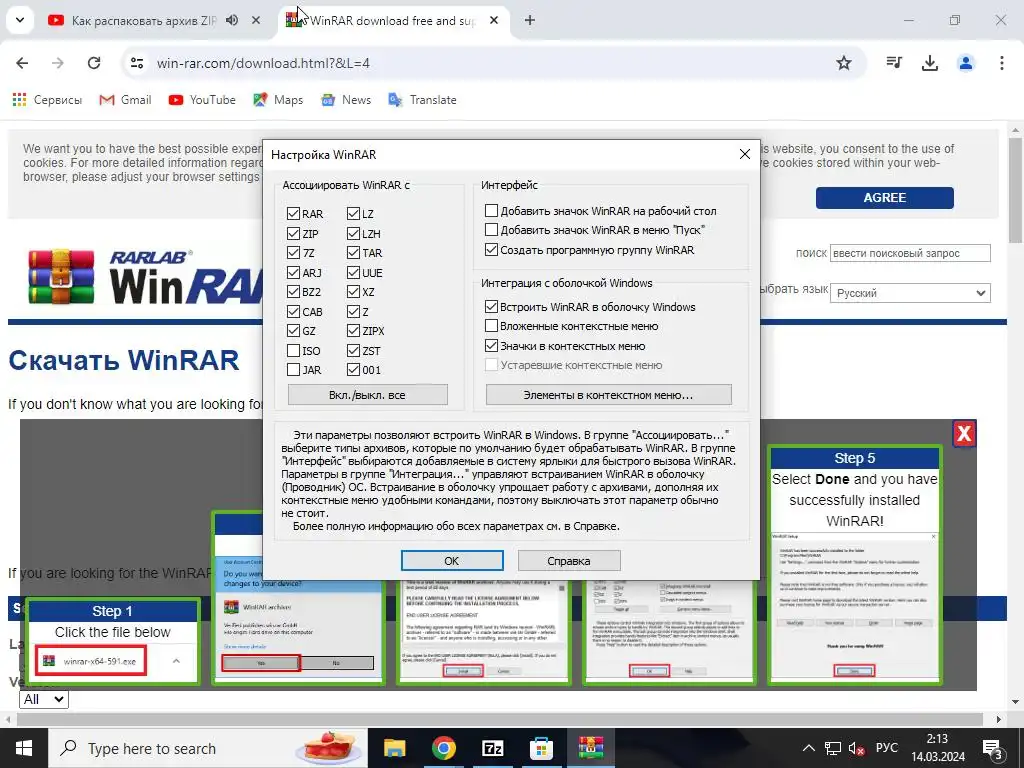Toggle Значки в контекстных меню

pyautogui.click(x=491, y=345)
